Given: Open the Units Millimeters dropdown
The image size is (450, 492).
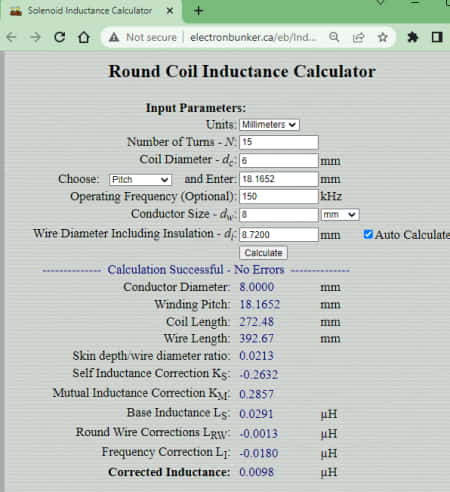Looking at the screenshot, I should coord(269,125).
